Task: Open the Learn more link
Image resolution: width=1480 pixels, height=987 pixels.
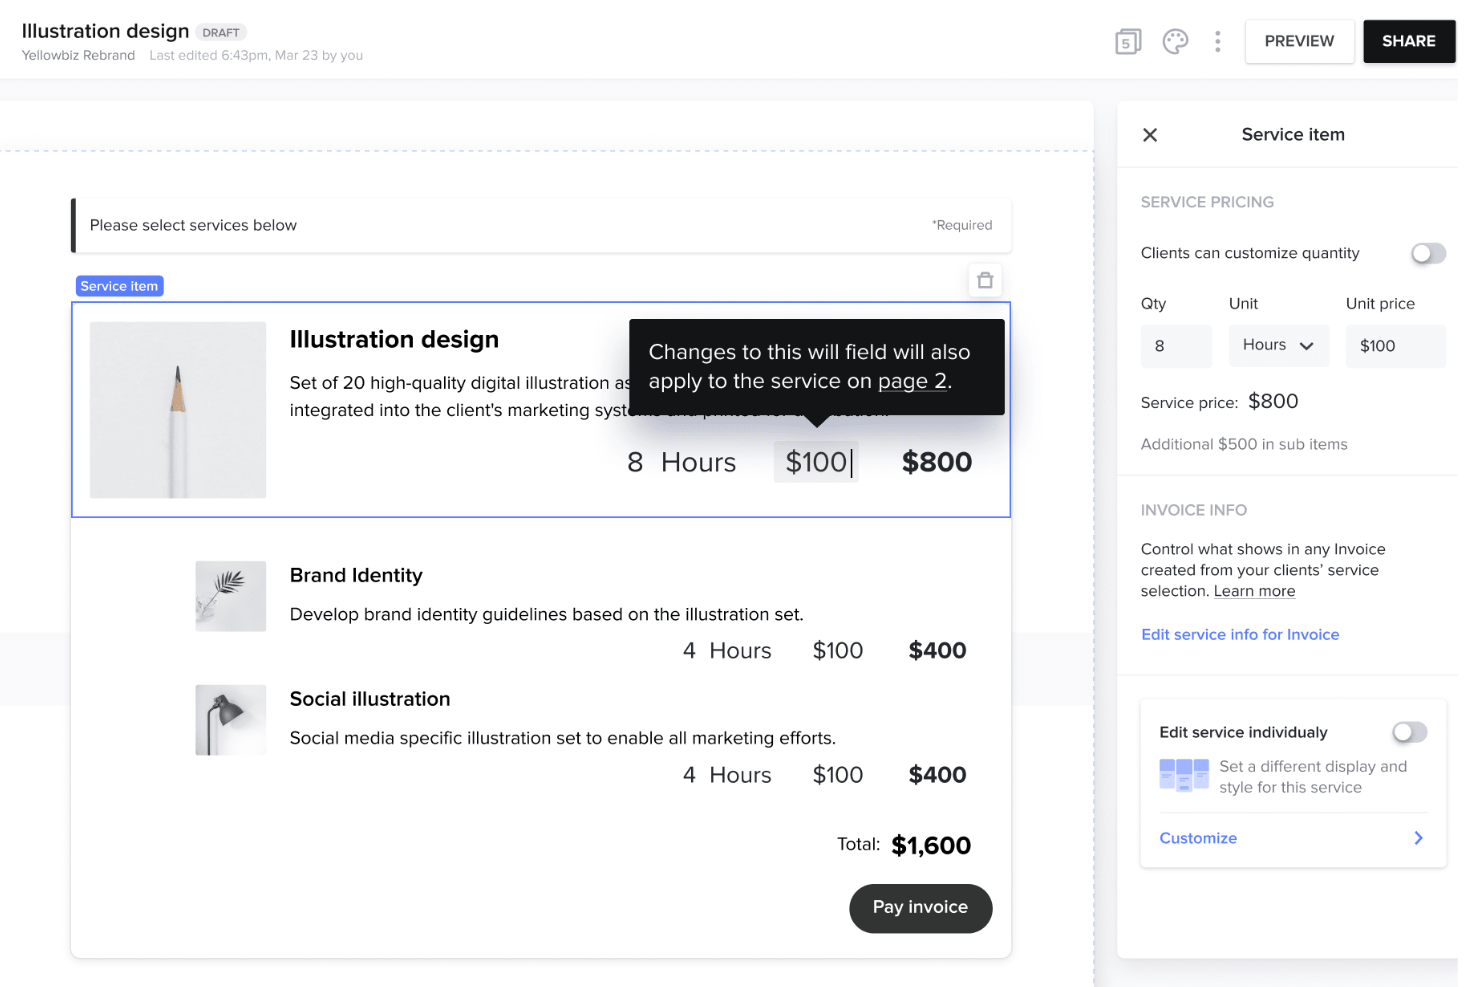Action: (1254, 591)
